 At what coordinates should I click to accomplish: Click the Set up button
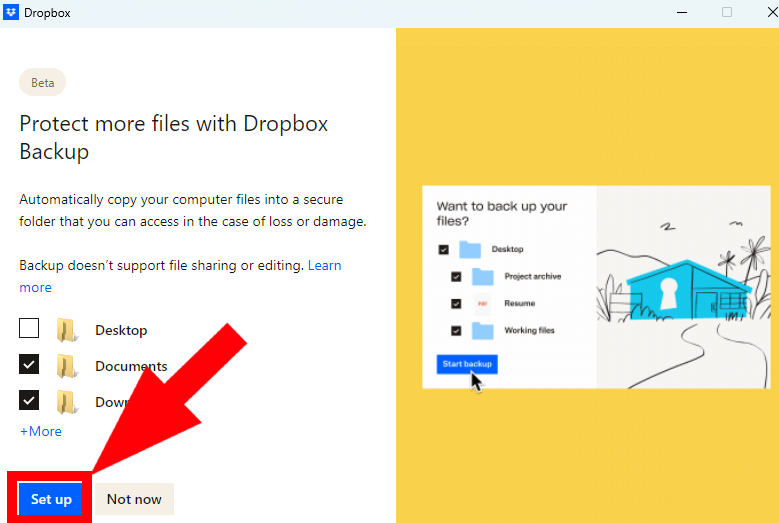(x=50, y=499)
